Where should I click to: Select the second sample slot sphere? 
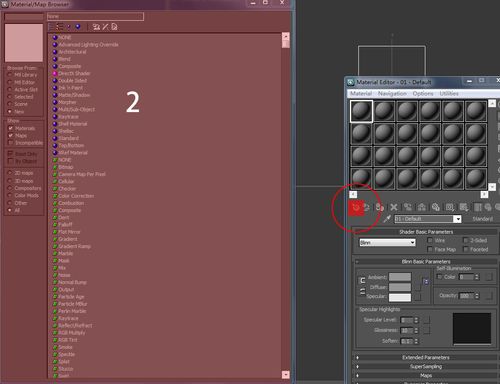coord(384,111)
